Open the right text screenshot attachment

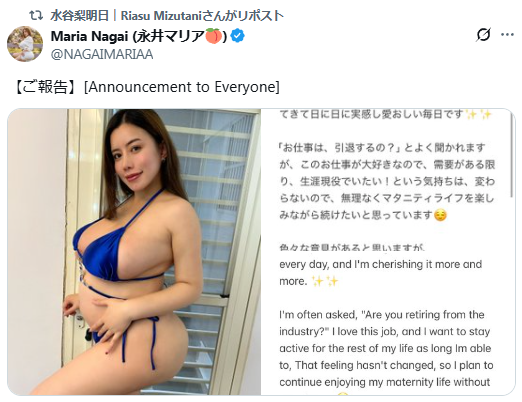coord(388,252)
